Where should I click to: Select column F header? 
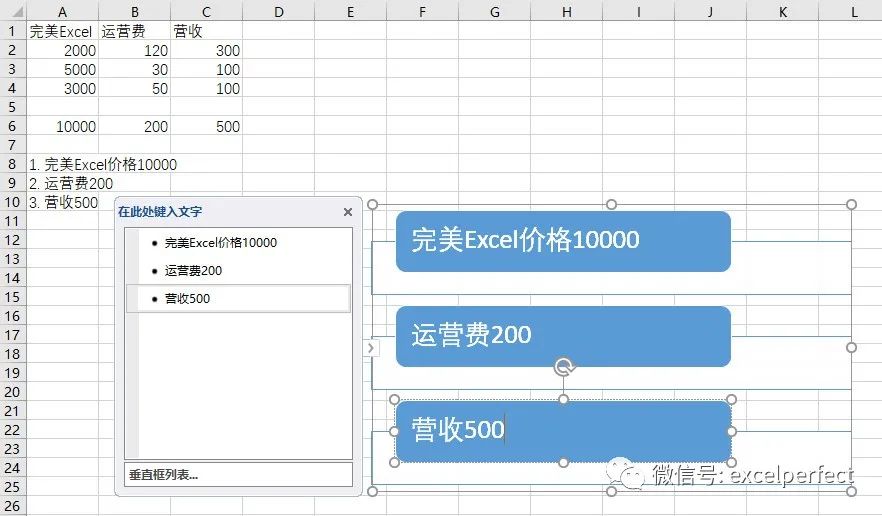[x=422, y=11]
